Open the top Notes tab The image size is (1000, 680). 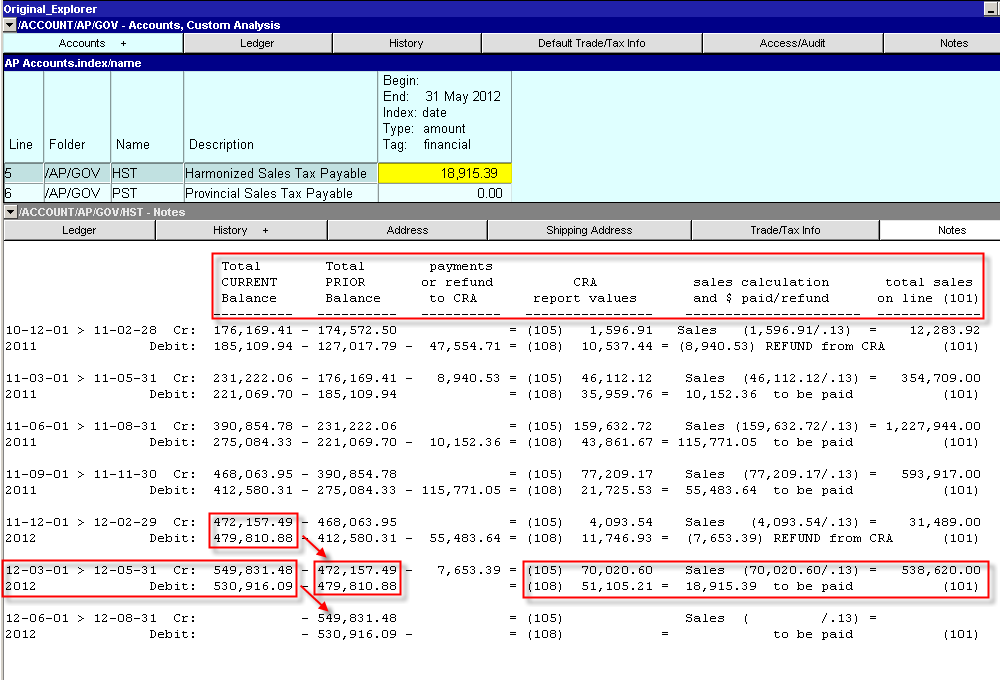(953, 43)
